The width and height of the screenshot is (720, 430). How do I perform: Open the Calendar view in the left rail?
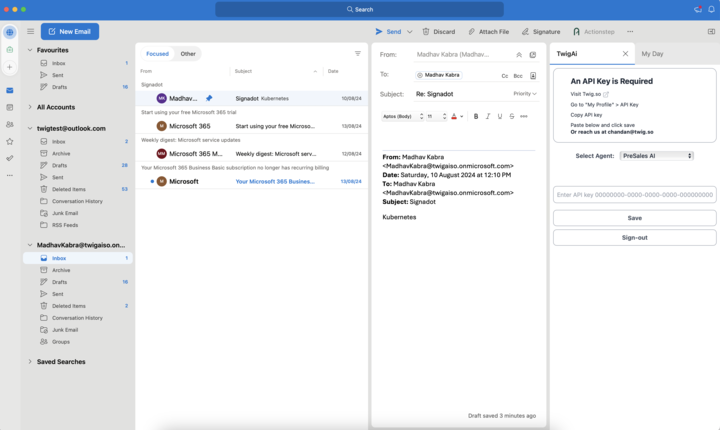pos(10,107)
